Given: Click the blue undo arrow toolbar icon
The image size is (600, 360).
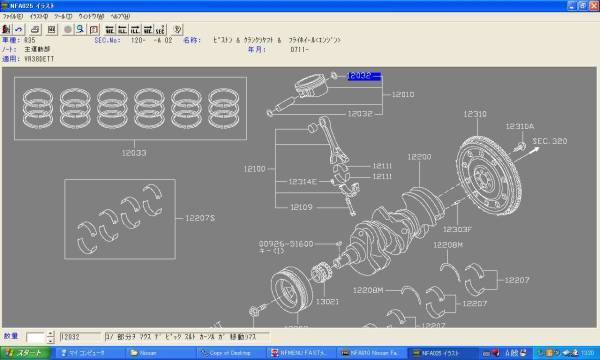Looking at the screenshot, I should (18, 29).
